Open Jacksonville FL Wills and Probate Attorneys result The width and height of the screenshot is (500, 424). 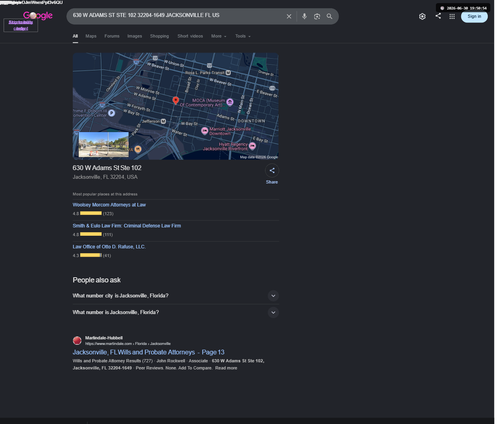(148, 352)
